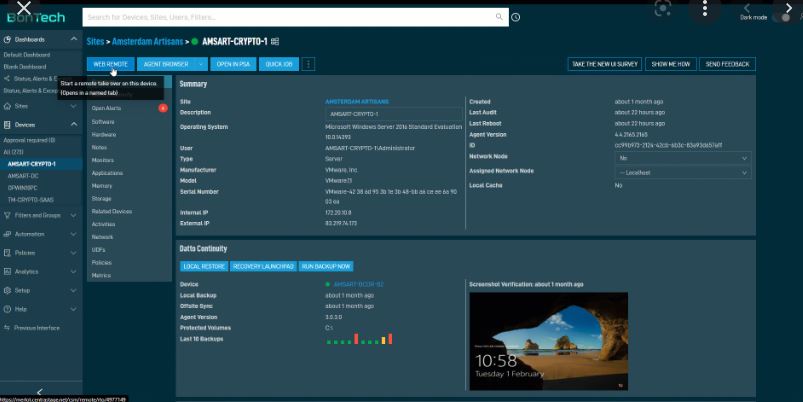Collapse the sidebar with the bottom arrow
The height and width of the screenshot is (402, 803).
(x=40, y=392)
